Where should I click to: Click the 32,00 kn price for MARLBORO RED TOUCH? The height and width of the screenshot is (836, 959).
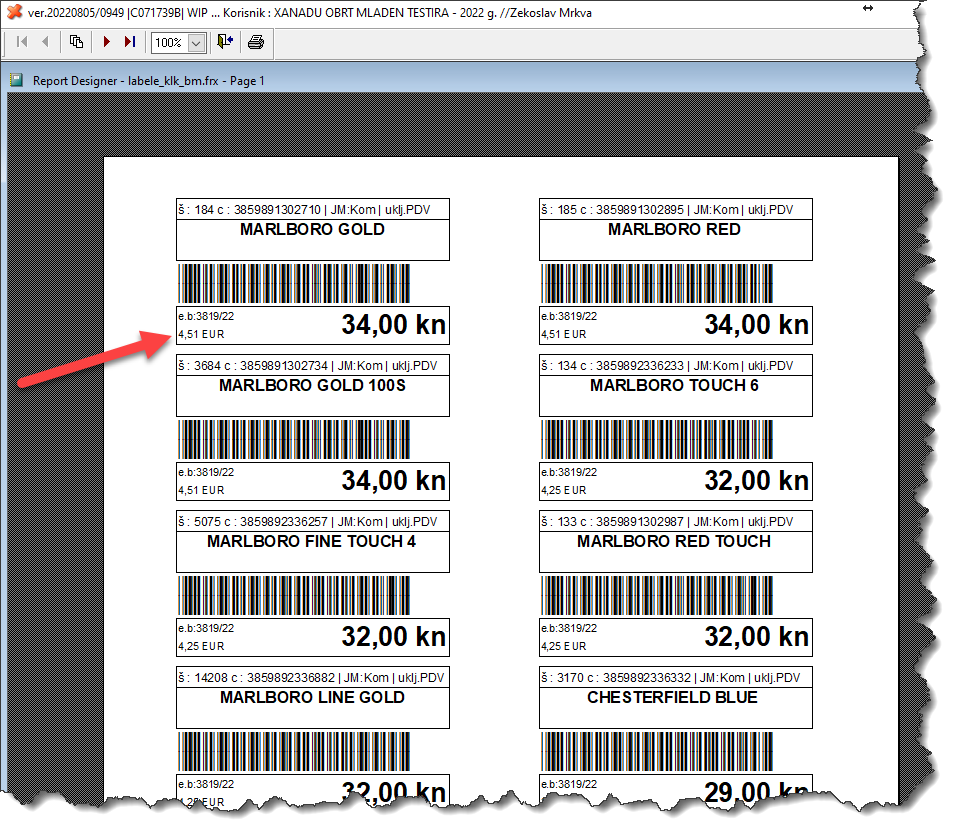point(756,637)
